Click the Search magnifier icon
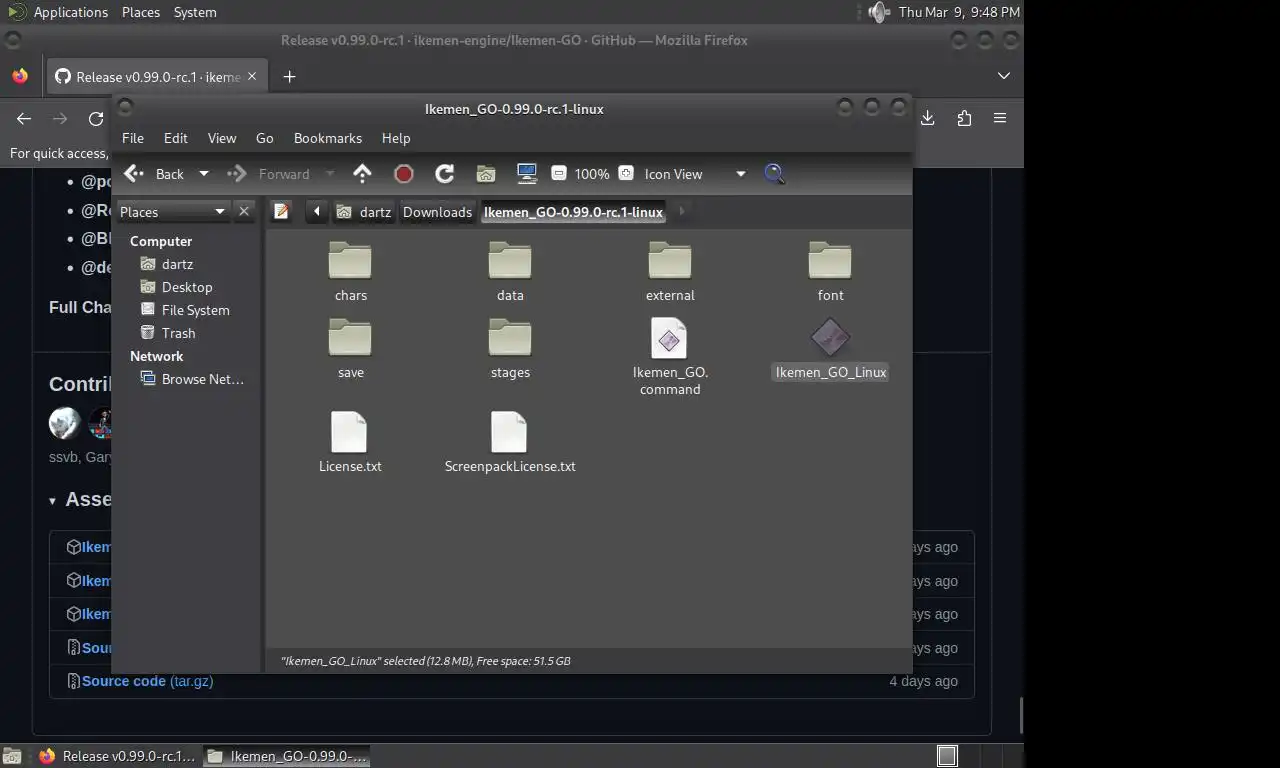Viewport: 1280px width, 768px height. coord(774,174)
